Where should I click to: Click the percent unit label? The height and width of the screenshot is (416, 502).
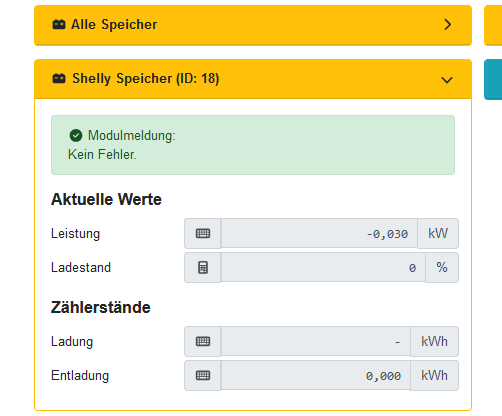point(442,267)
